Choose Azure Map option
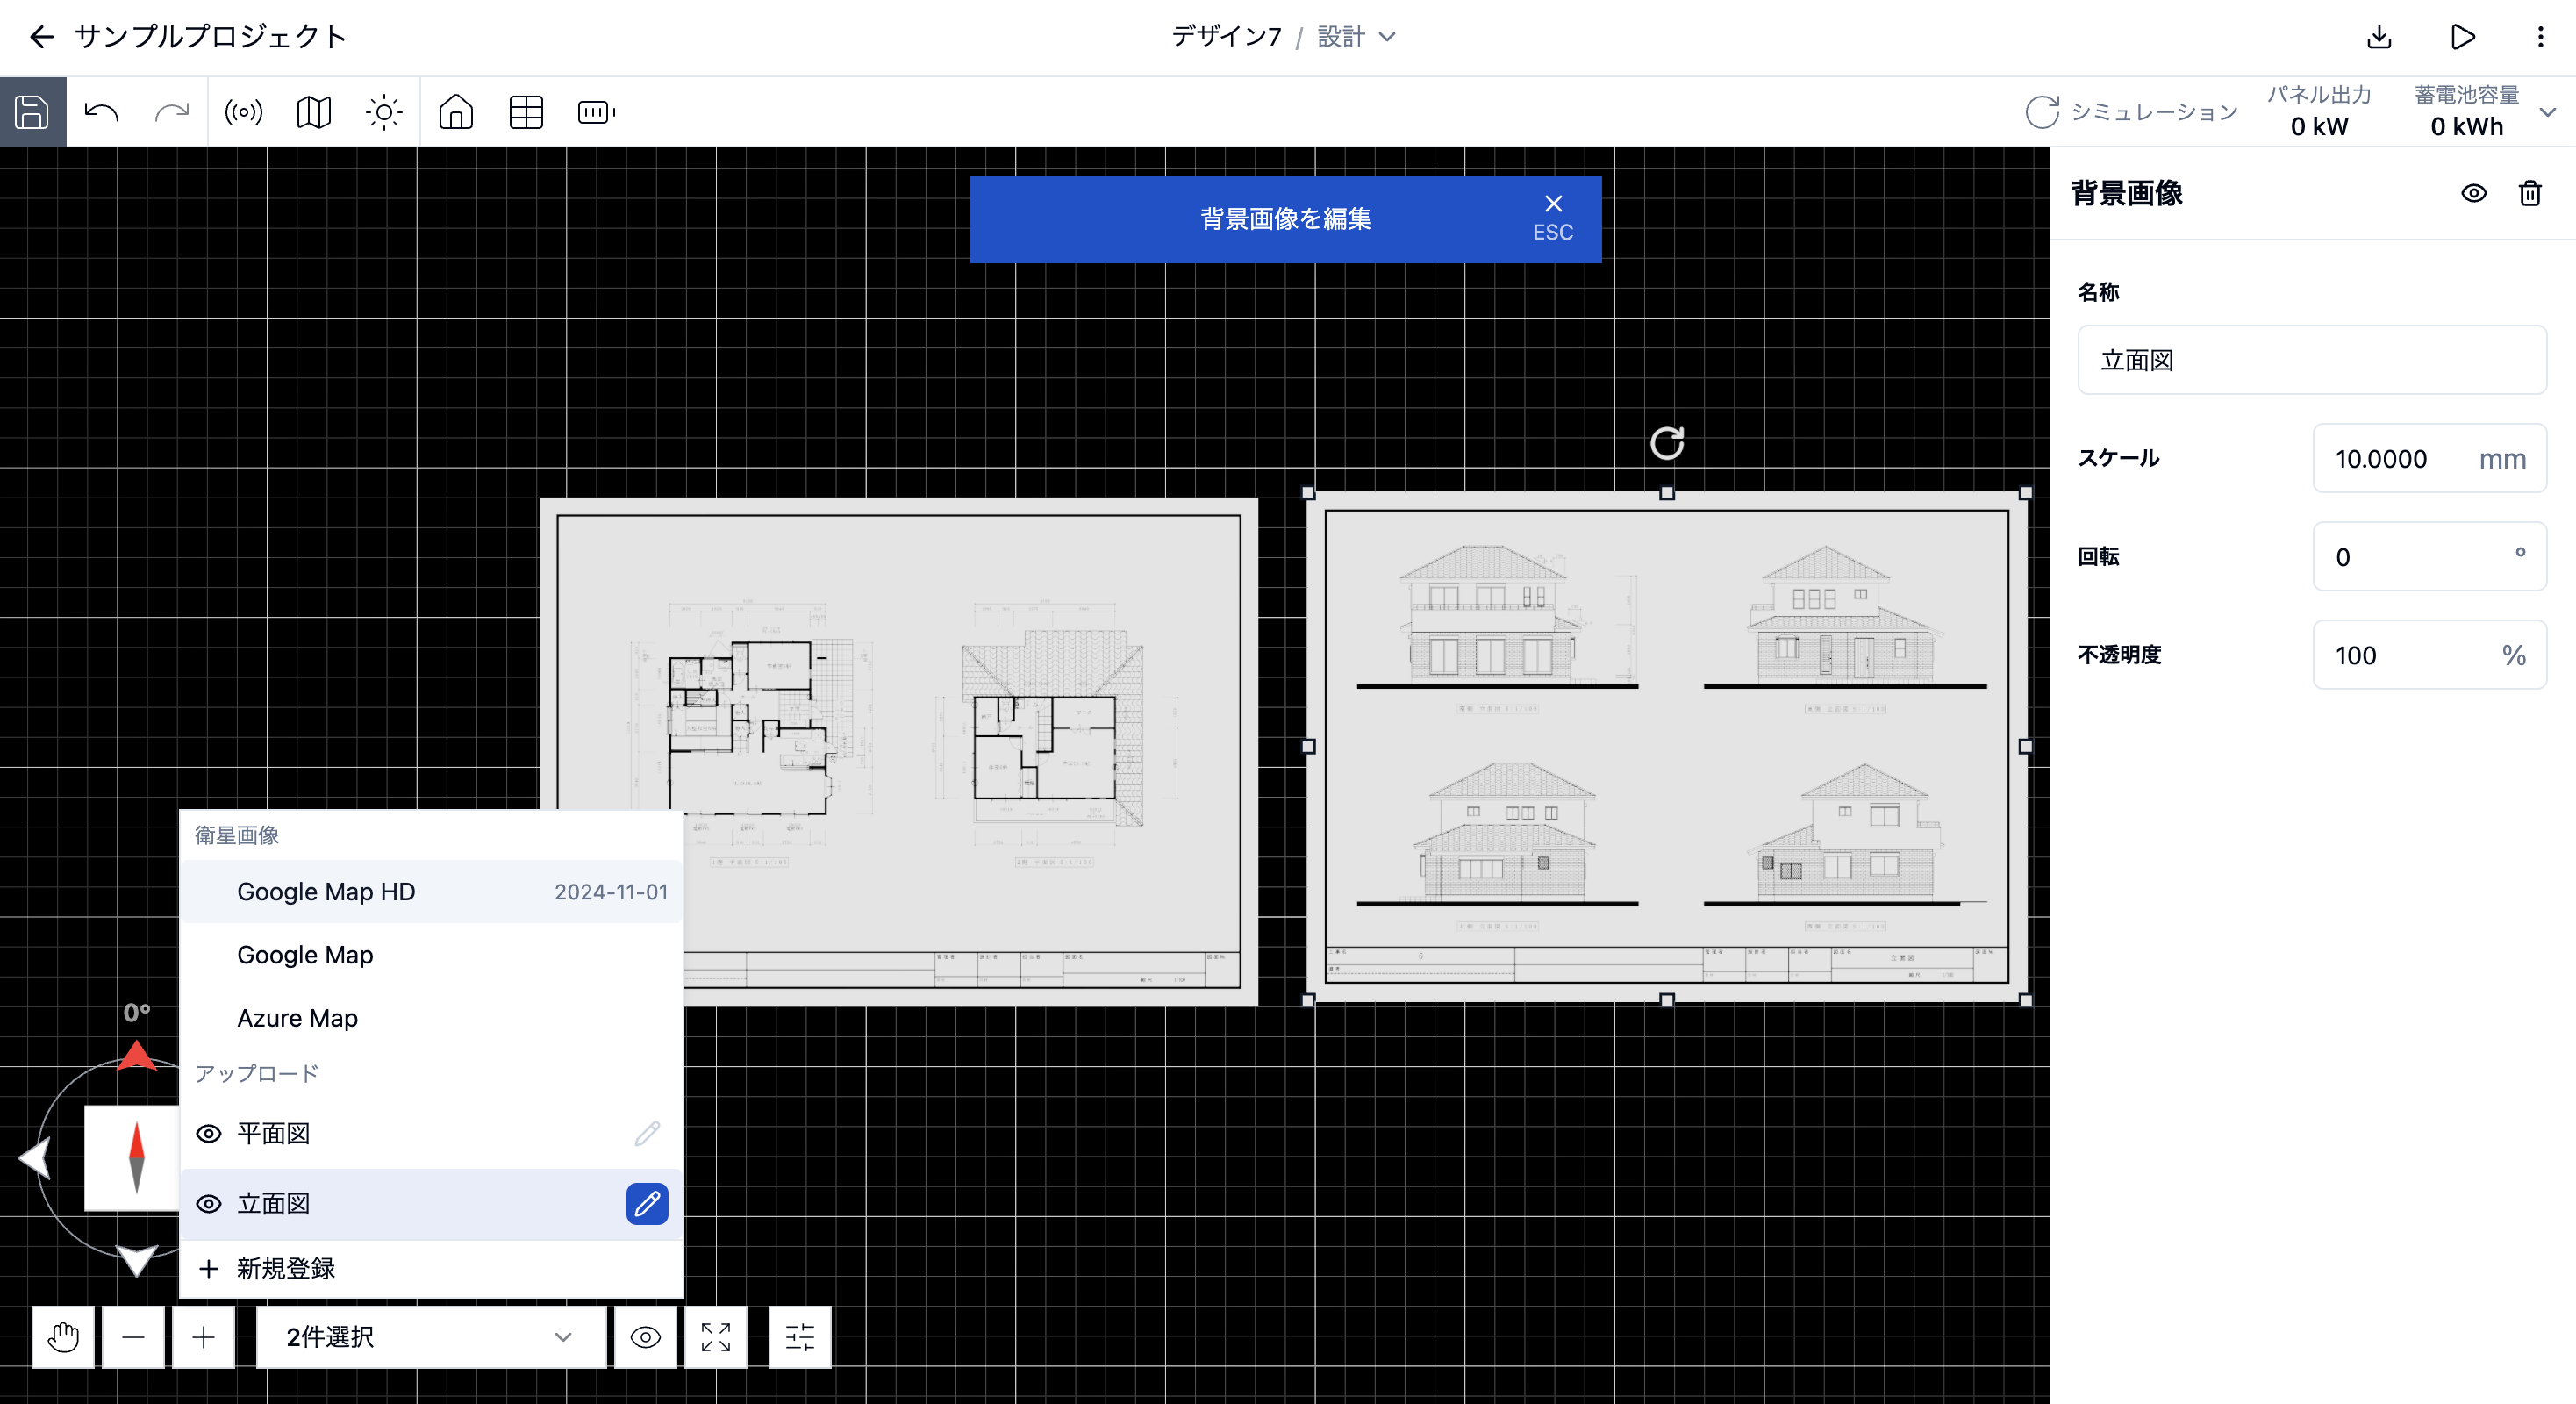The height and width of the screenshot is (1404, 2576). (431, 1017)
